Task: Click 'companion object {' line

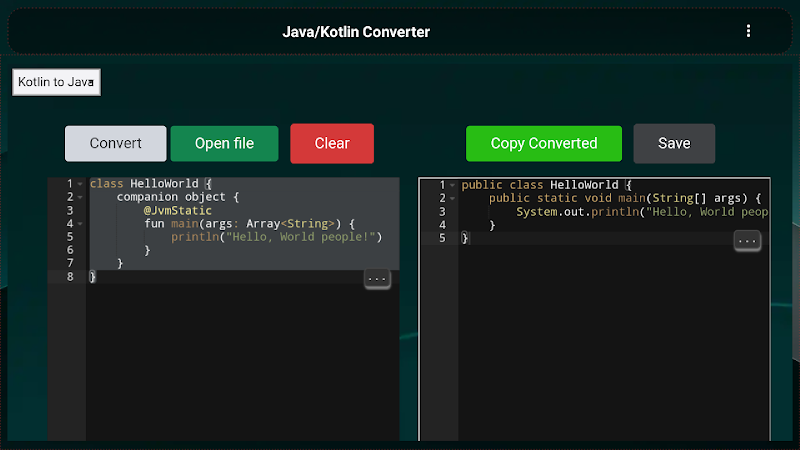Action: (178, 197)
